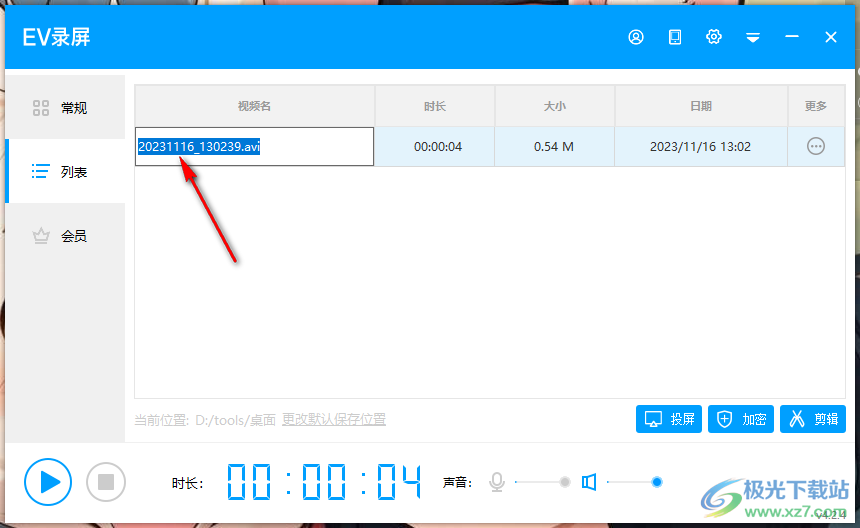Minimize the EV录屏 window
This screenshot has width=860, height=528.
[x=791, y=37]
